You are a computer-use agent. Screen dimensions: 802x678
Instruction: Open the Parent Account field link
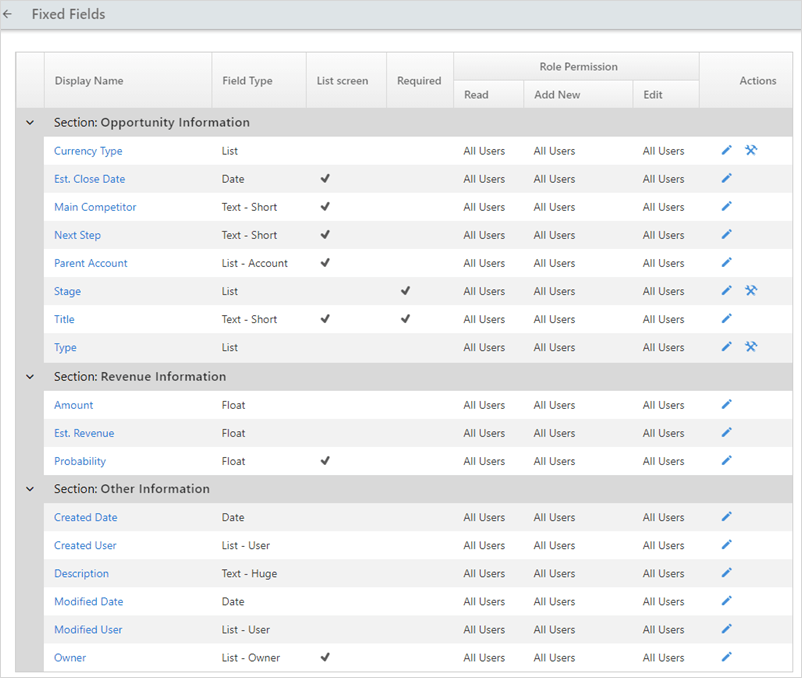[91, 263]
